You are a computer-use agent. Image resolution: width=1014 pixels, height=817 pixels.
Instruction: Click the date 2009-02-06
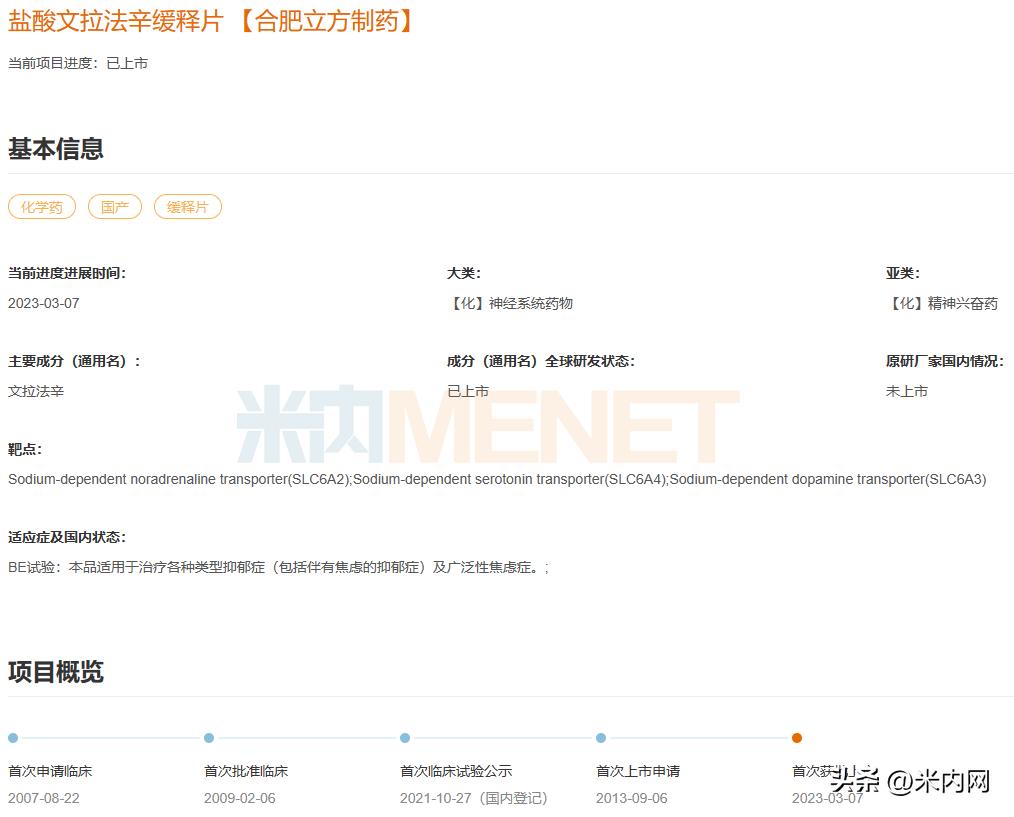(x=240, y=799)
